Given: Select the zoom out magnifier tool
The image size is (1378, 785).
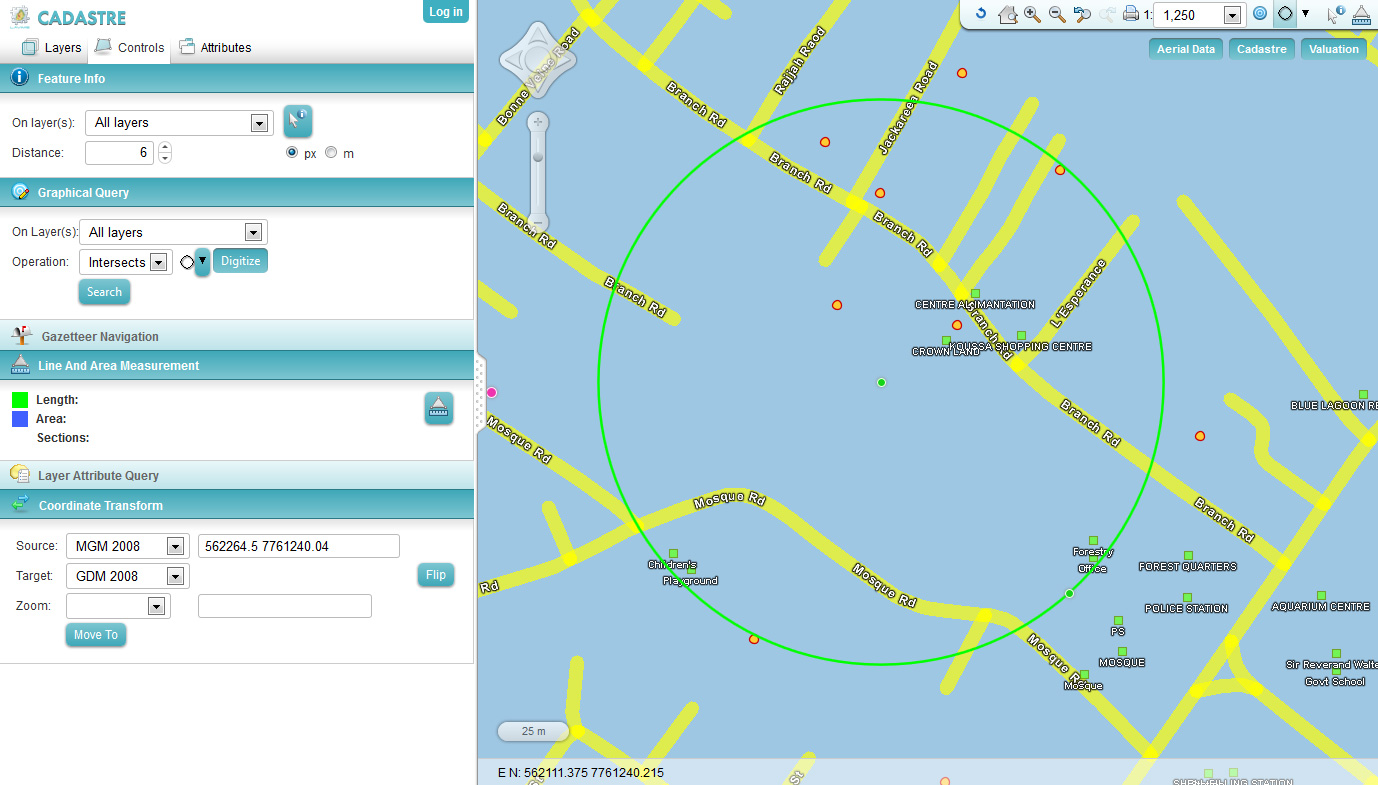Looking at the screenshot, I should tap(1057, 14).
